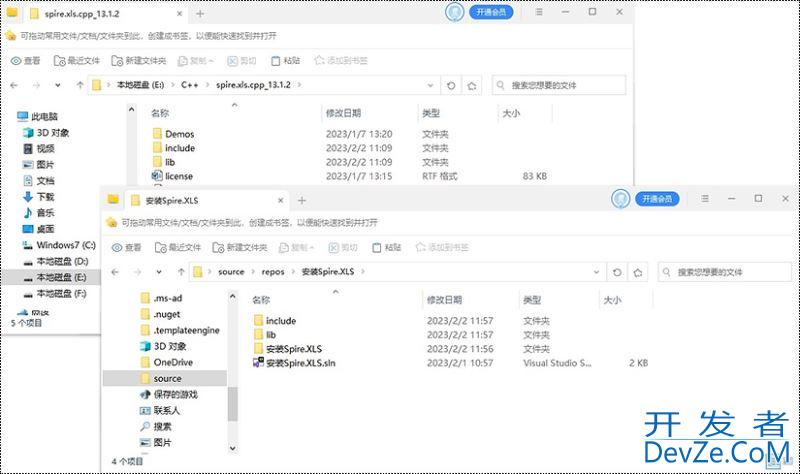Select 此电脑 in back window sidebar
This screenshot has height=474, width=800.
[x=38, y=116]
